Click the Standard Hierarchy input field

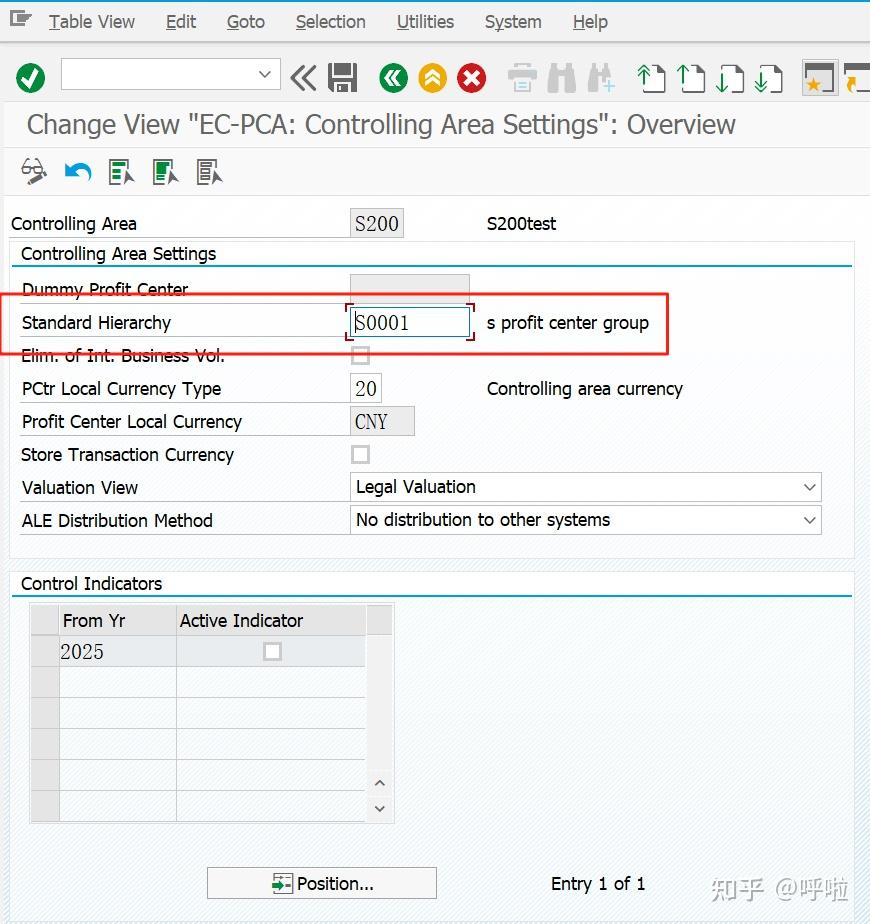[410, 322]
